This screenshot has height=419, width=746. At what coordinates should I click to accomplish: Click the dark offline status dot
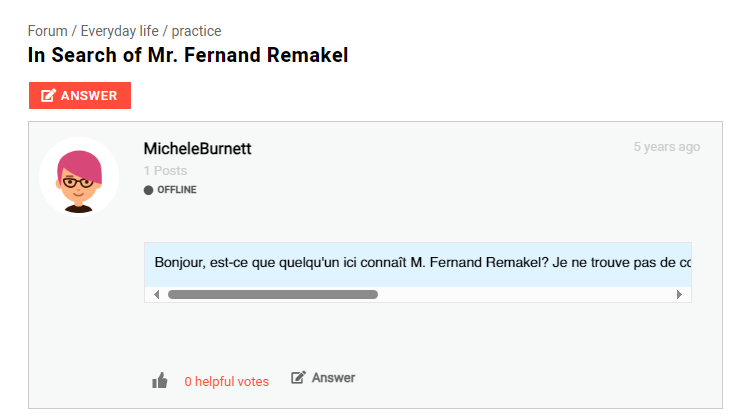point(149,190)
